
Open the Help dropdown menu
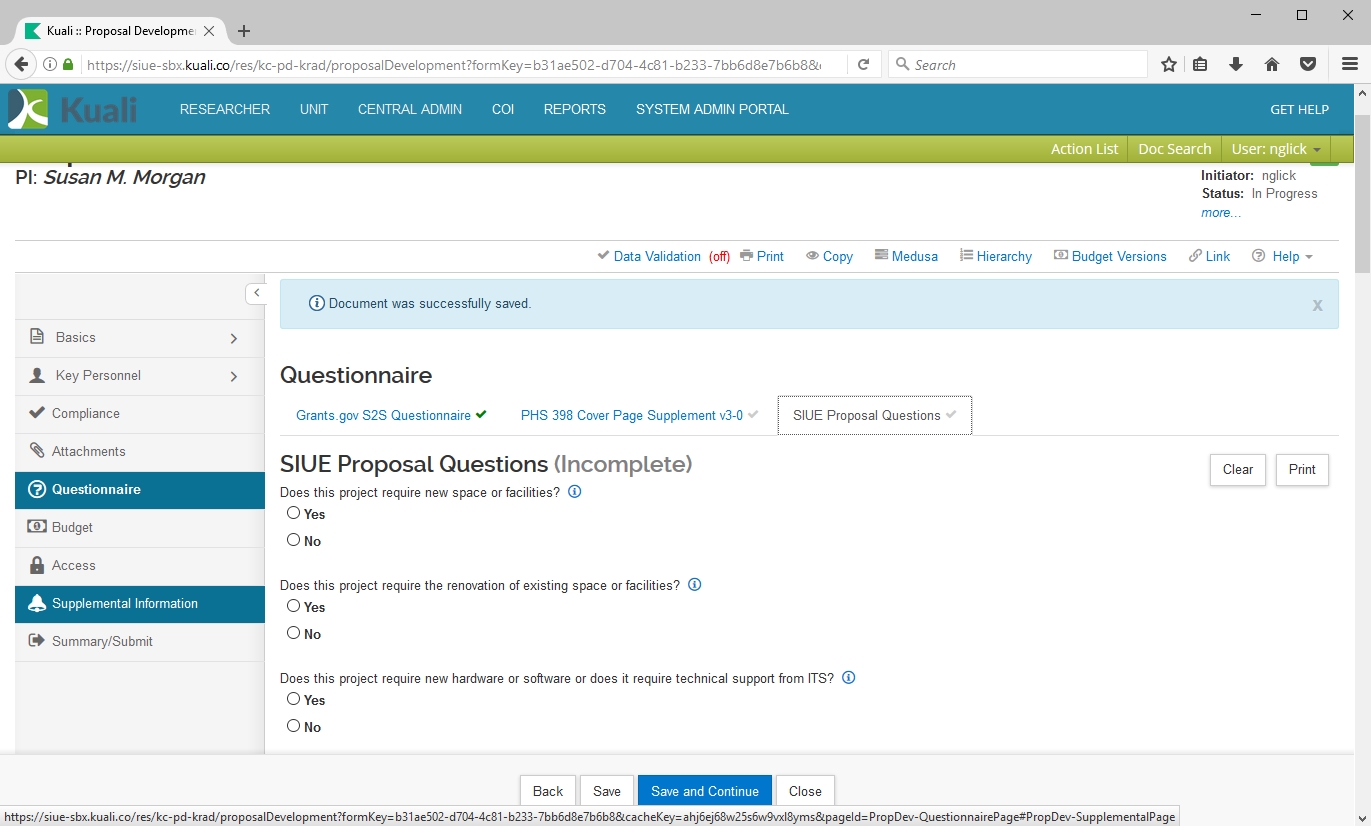point(1283,256)
